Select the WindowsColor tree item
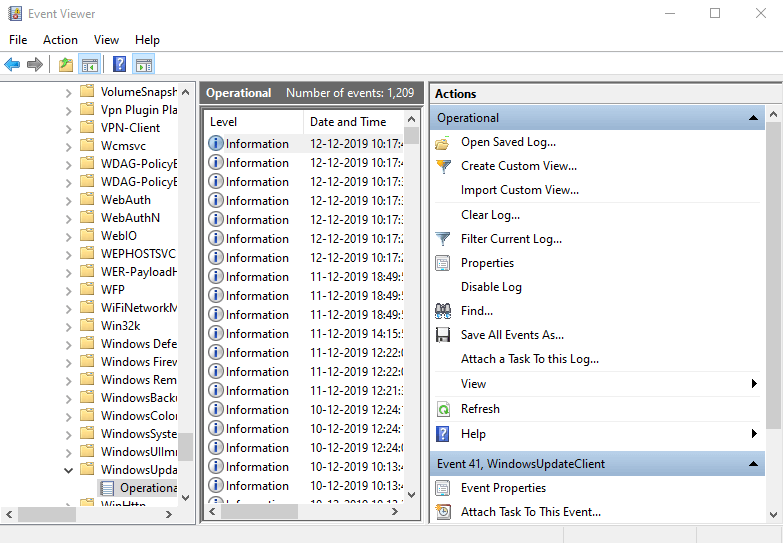Screen dimensions: 783x543 tap(138, 416)
